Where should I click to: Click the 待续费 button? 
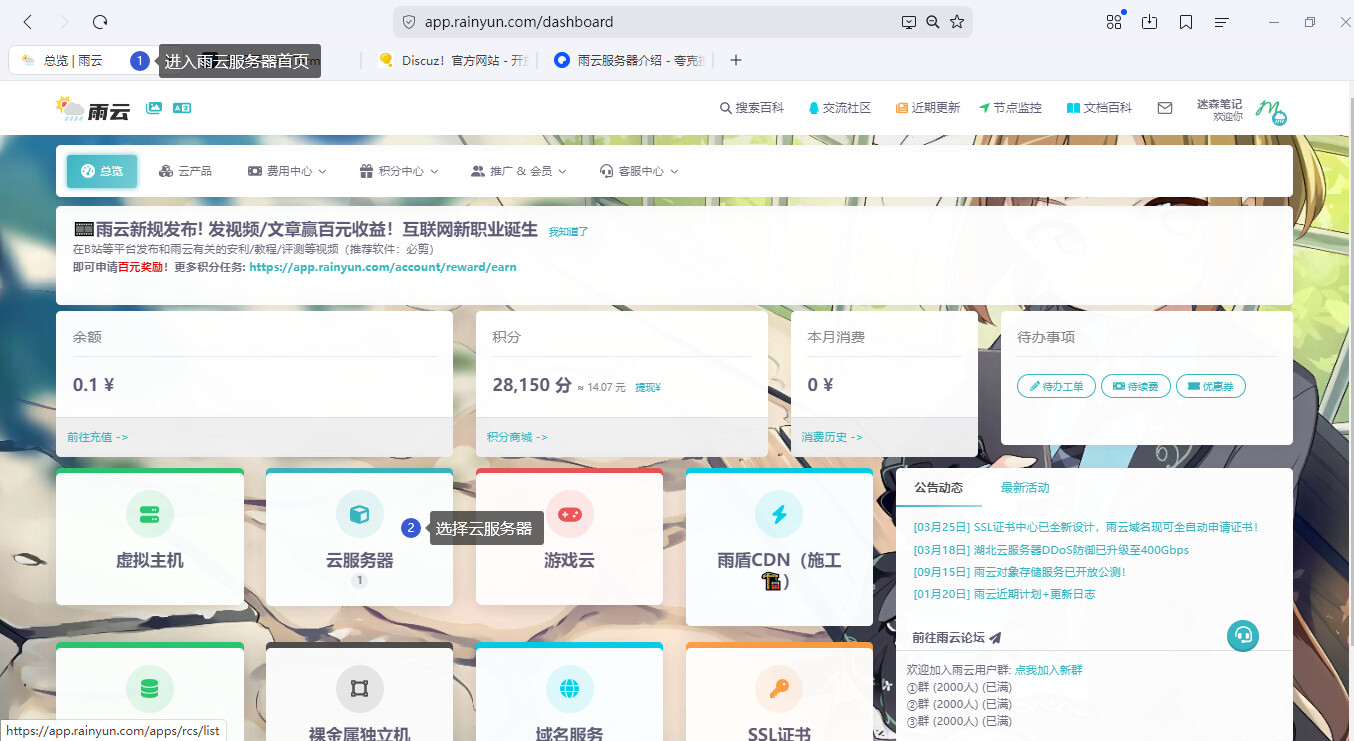coord(1136,386)
